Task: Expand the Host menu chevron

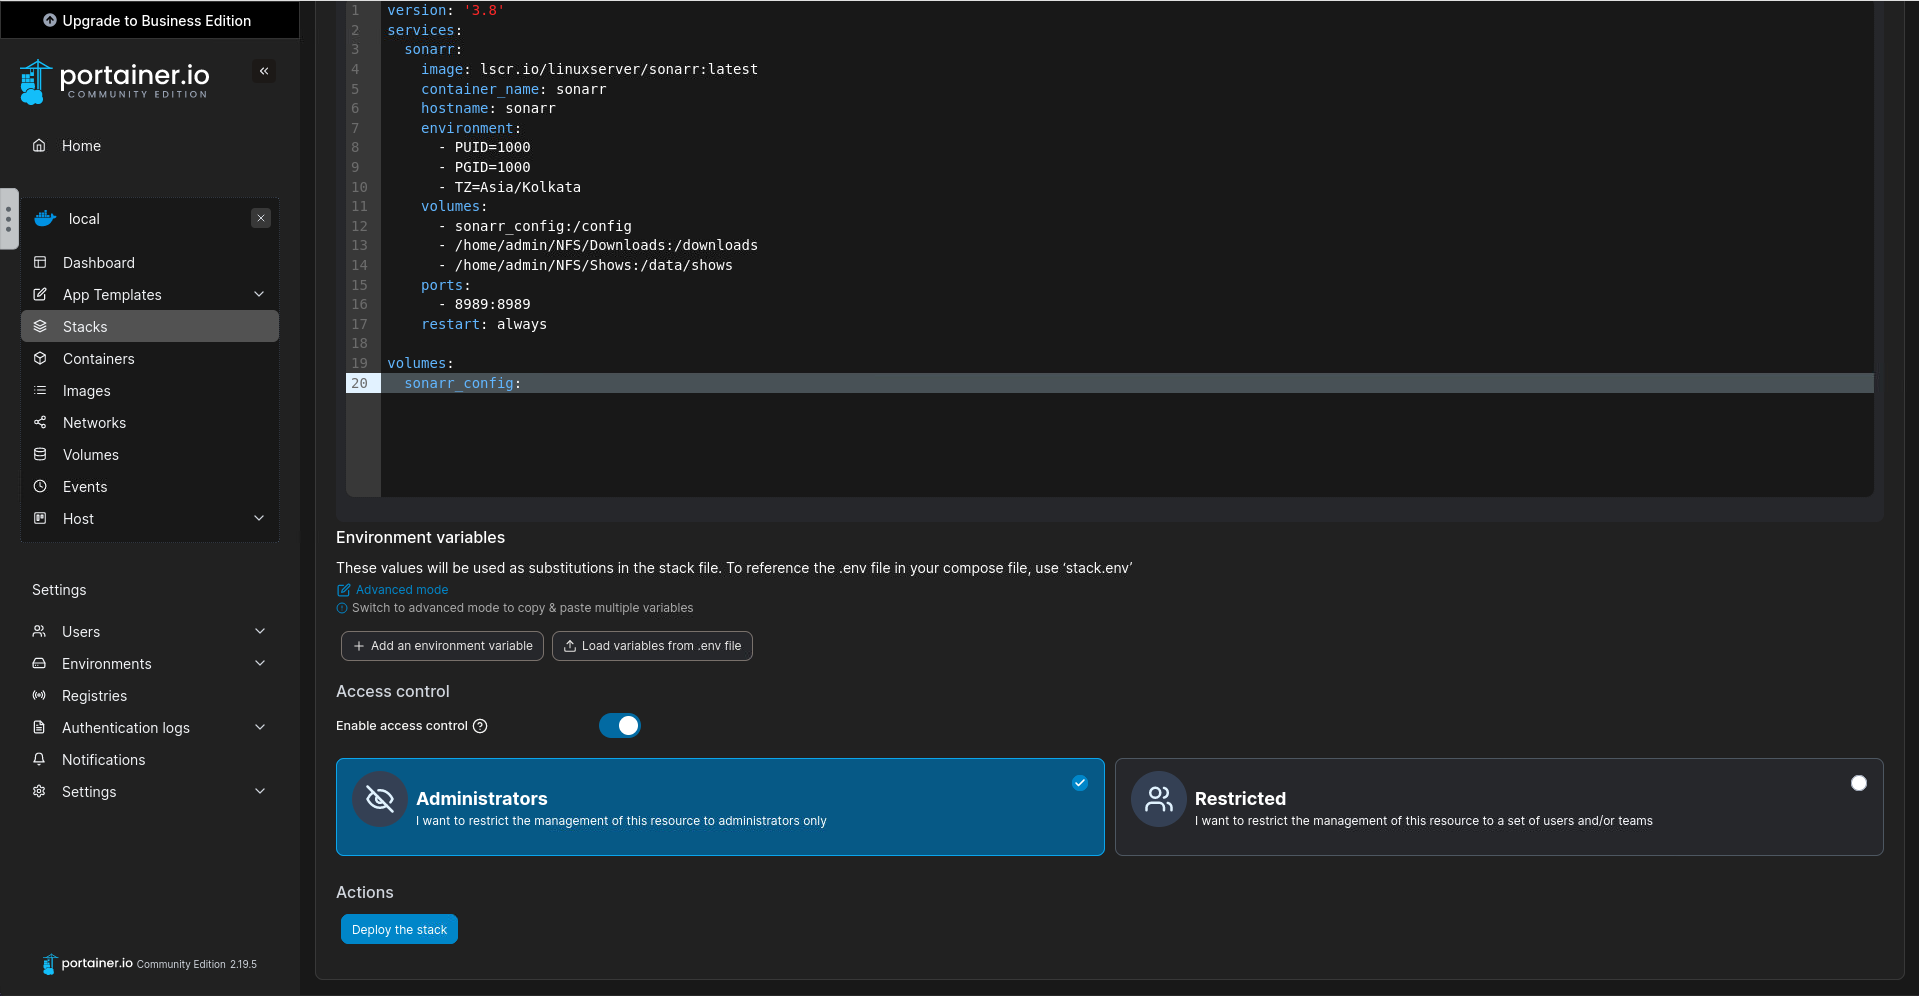Action: pos(259,519)
